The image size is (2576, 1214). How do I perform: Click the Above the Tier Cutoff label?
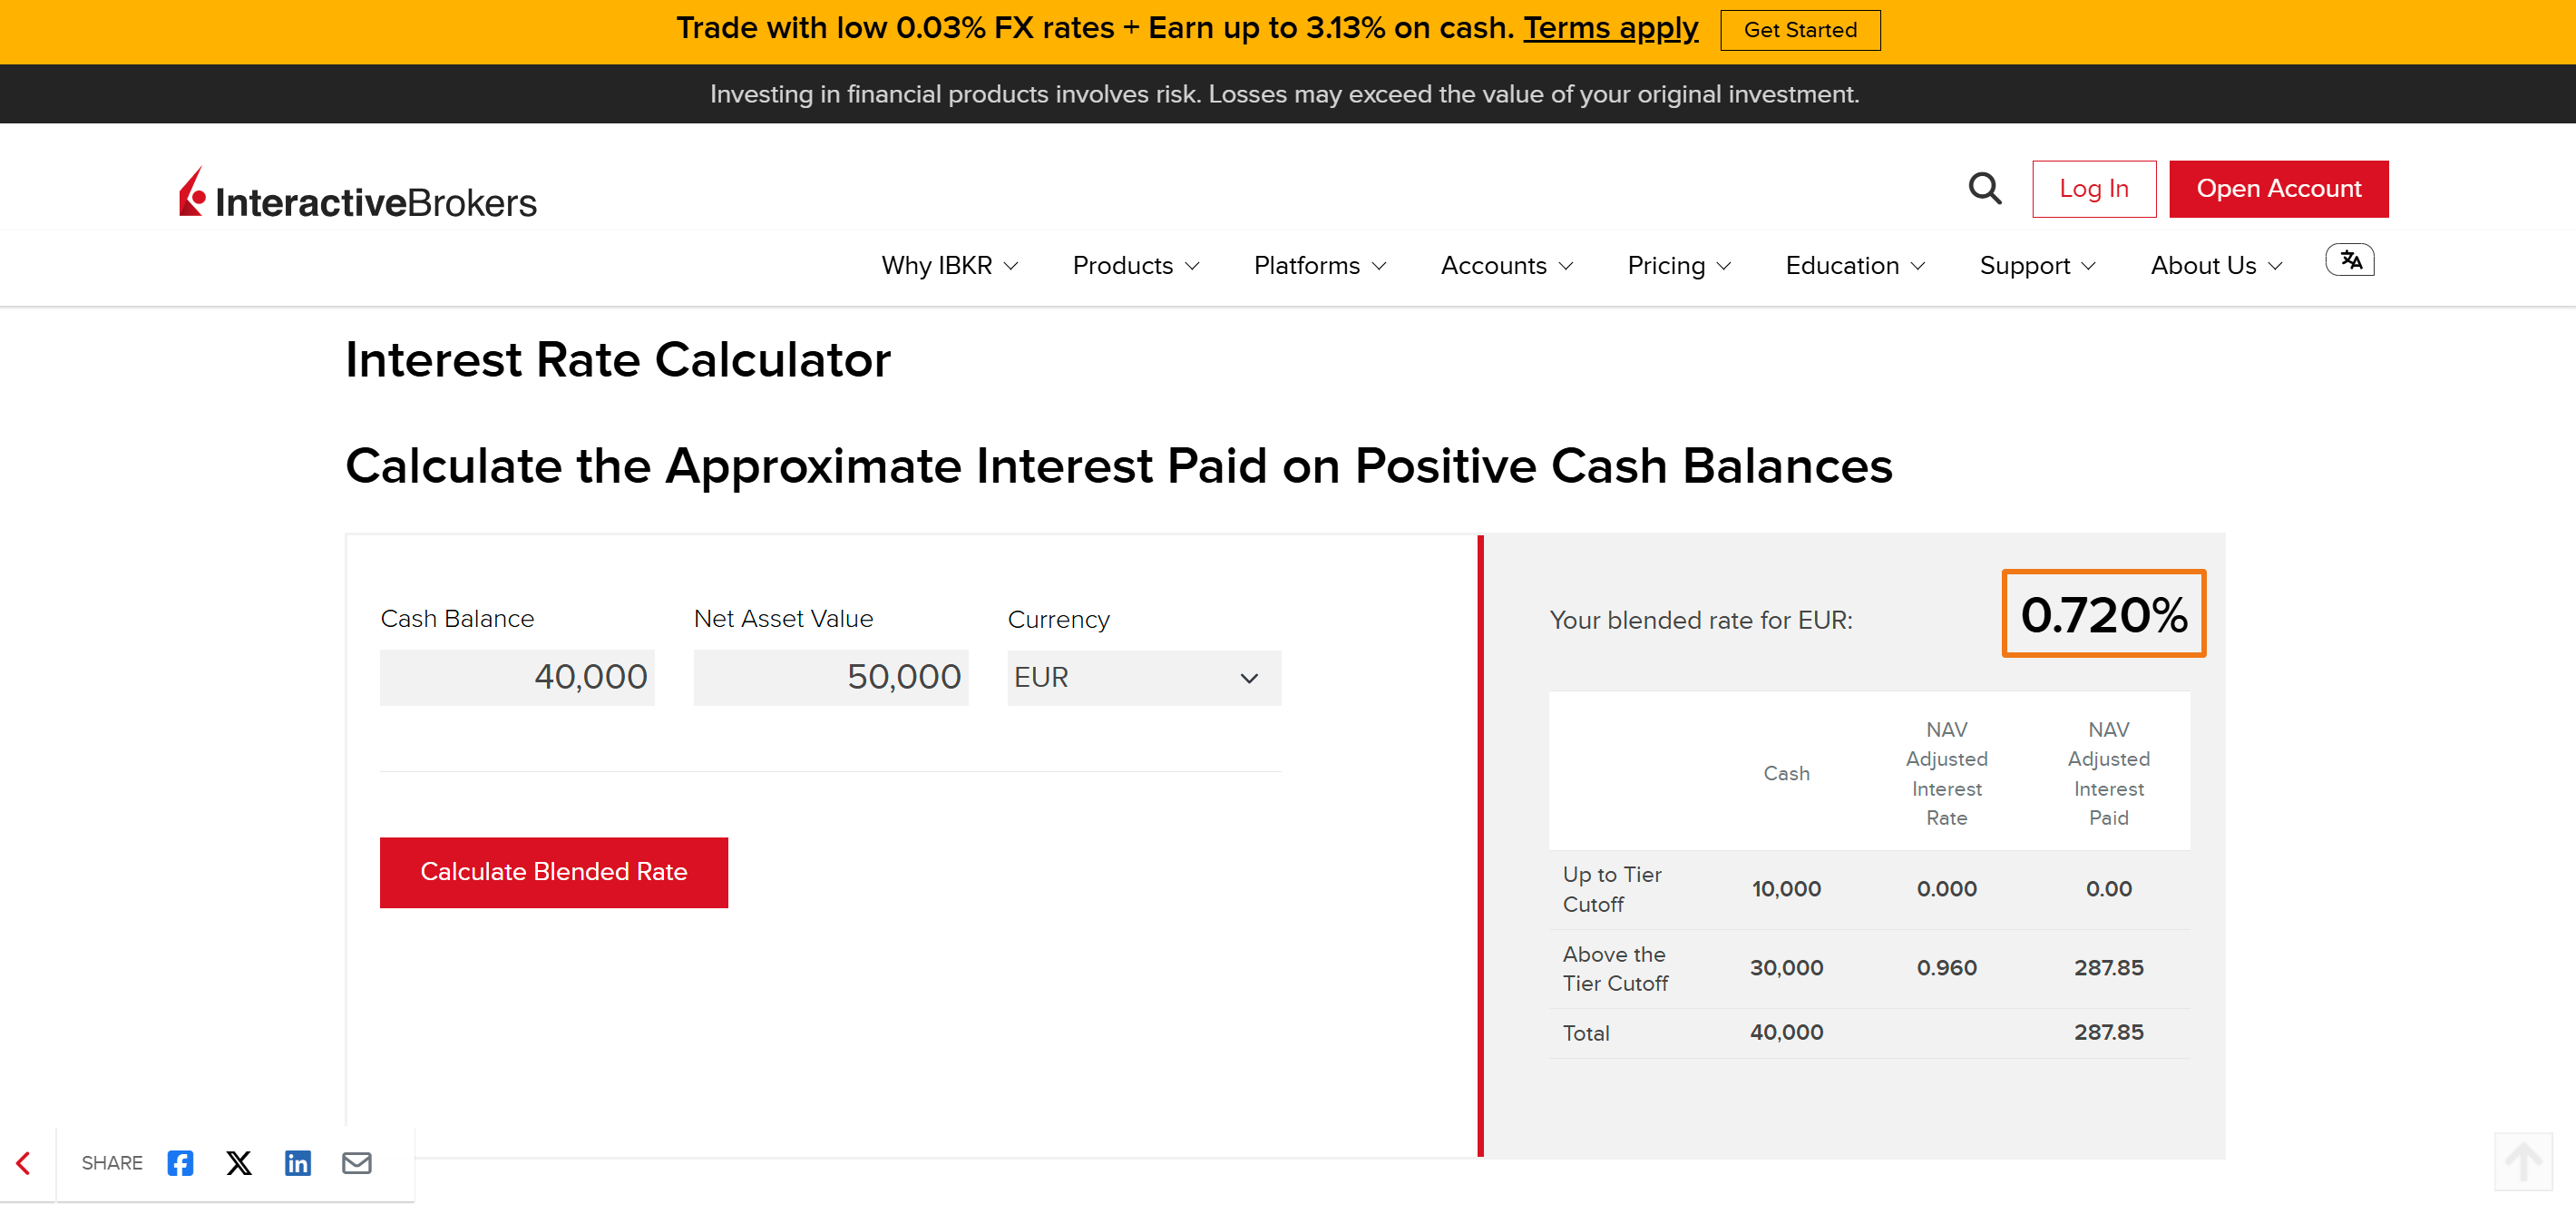tap(1615, 969)
